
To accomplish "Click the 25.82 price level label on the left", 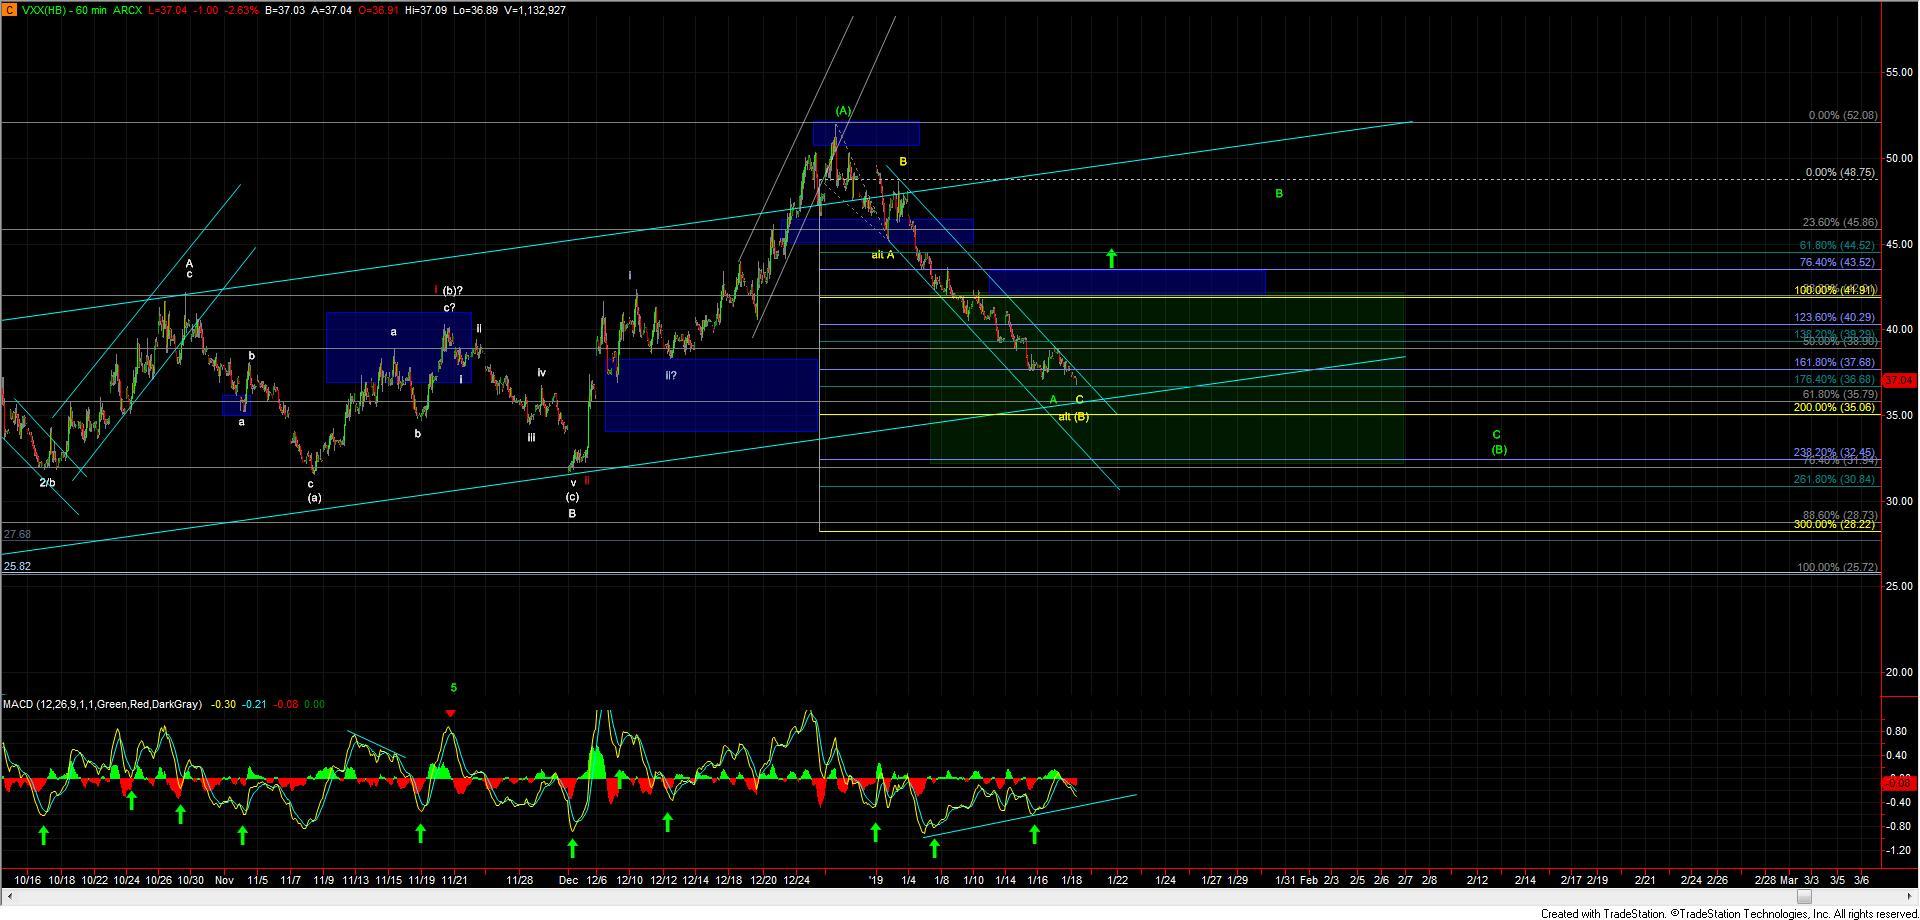I will tap(17, 566).
